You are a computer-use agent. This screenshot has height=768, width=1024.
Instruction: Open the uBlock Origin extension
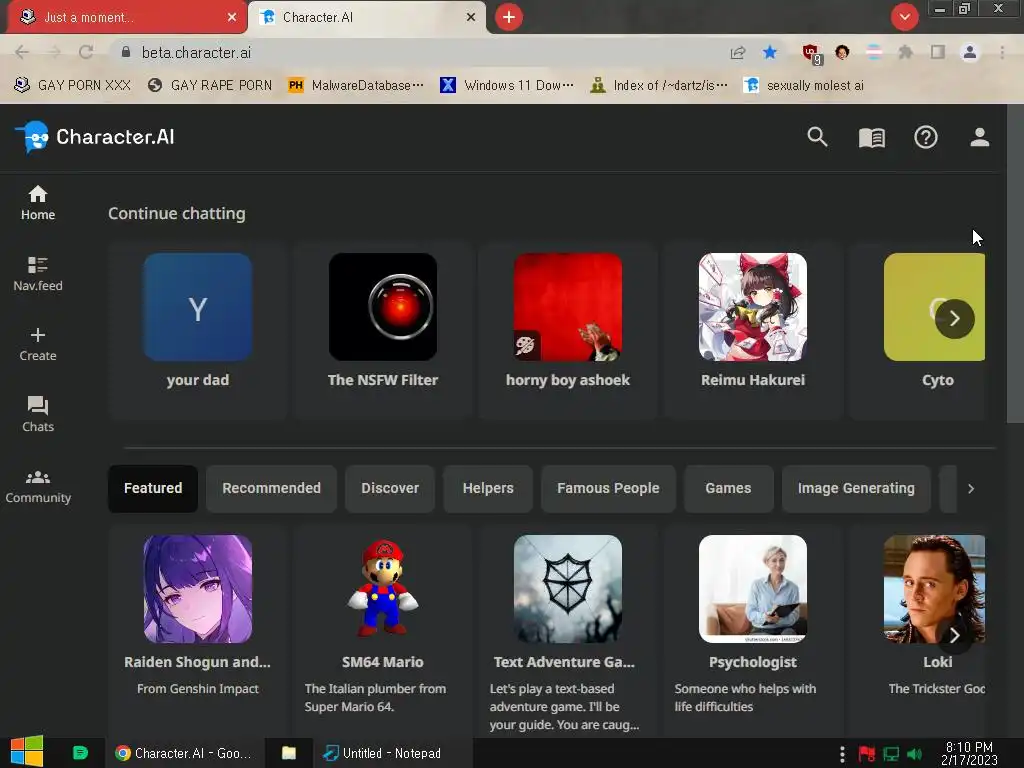[811, 54]
